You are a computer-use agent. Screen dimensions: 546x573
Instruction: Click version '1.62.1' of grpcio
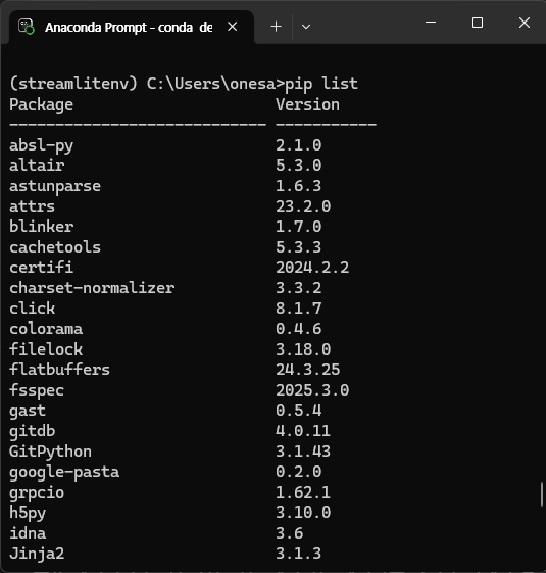click(303, 492)
